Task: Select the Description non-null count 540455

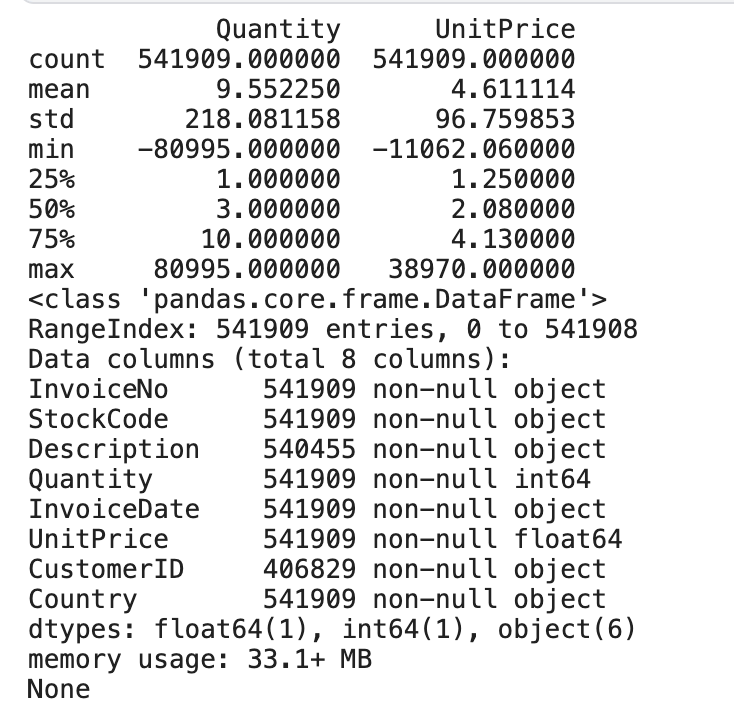Action: 309,449
